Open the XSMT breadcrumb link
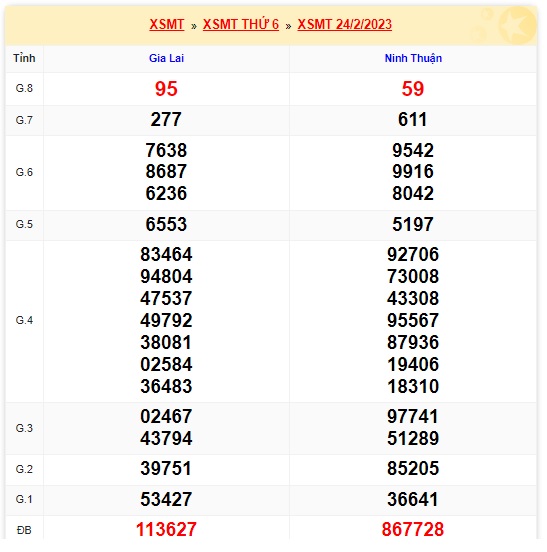Image resolution: width=547 pixels, height=552 pixels. [x=166, y=25]
